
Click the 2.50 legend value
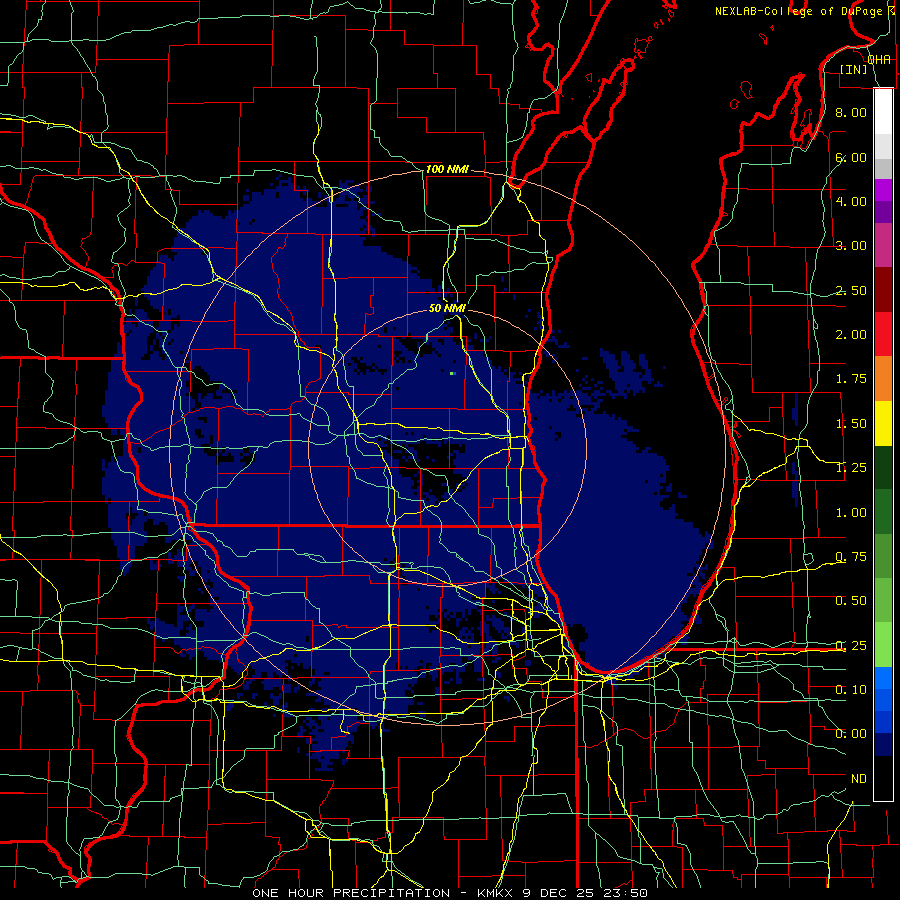[x=851, y=290]
